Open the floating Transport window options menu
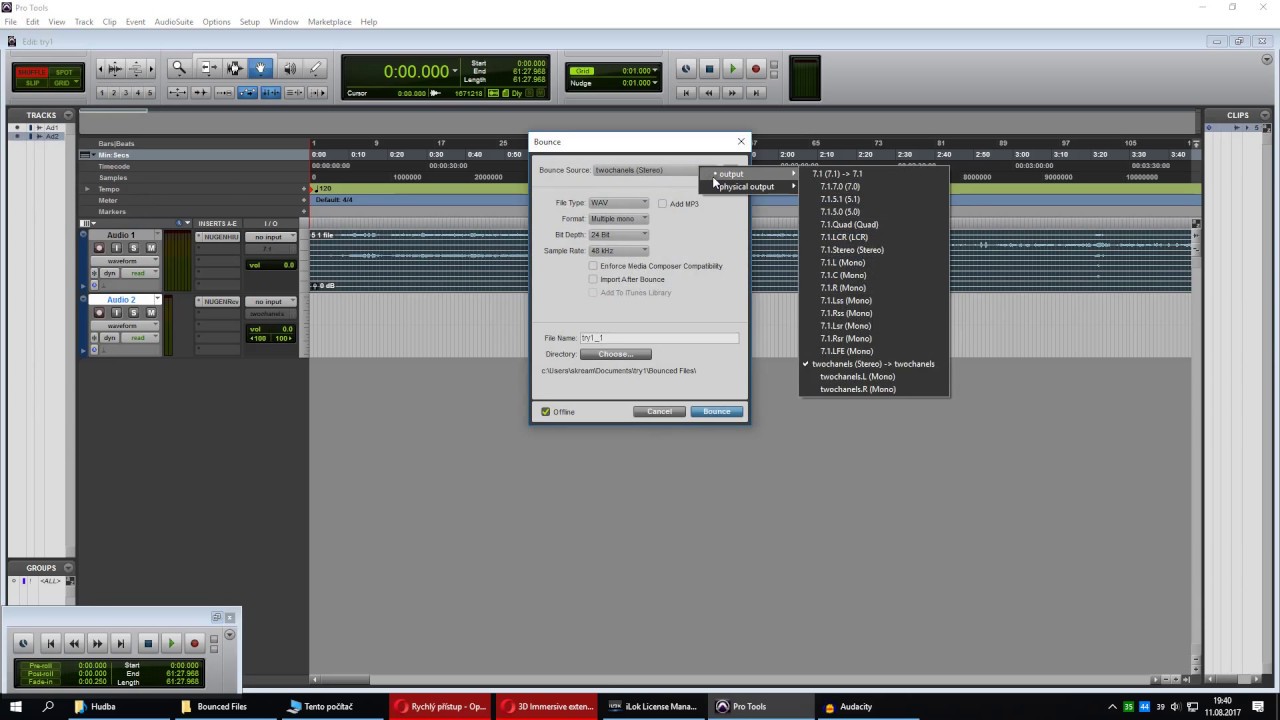 pos(229,635)
